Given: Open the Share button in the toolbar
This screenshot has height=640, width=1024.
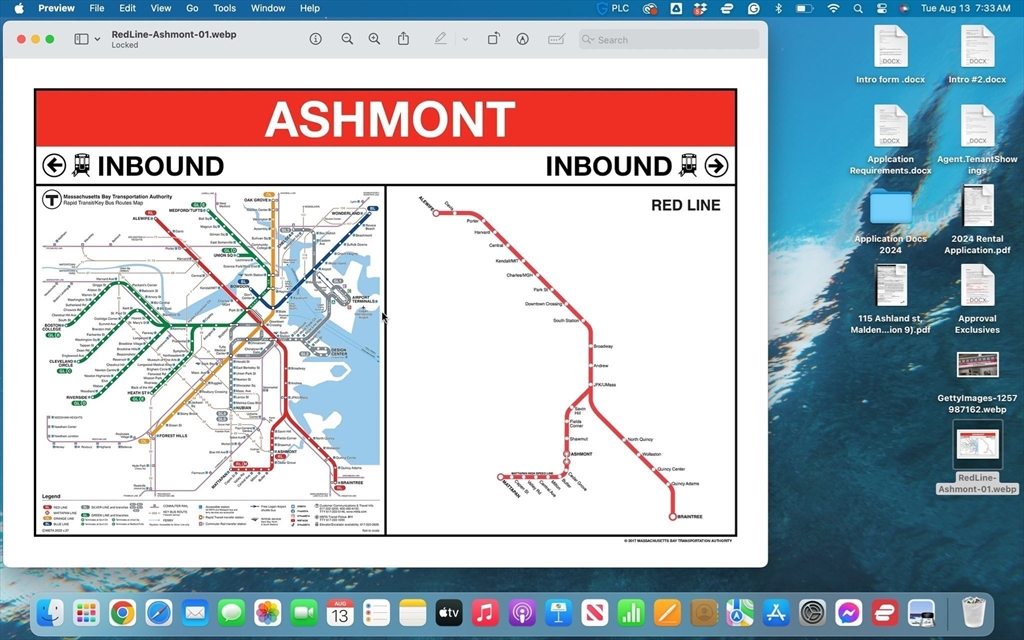Looking at the screenshot, I should 403,39.
